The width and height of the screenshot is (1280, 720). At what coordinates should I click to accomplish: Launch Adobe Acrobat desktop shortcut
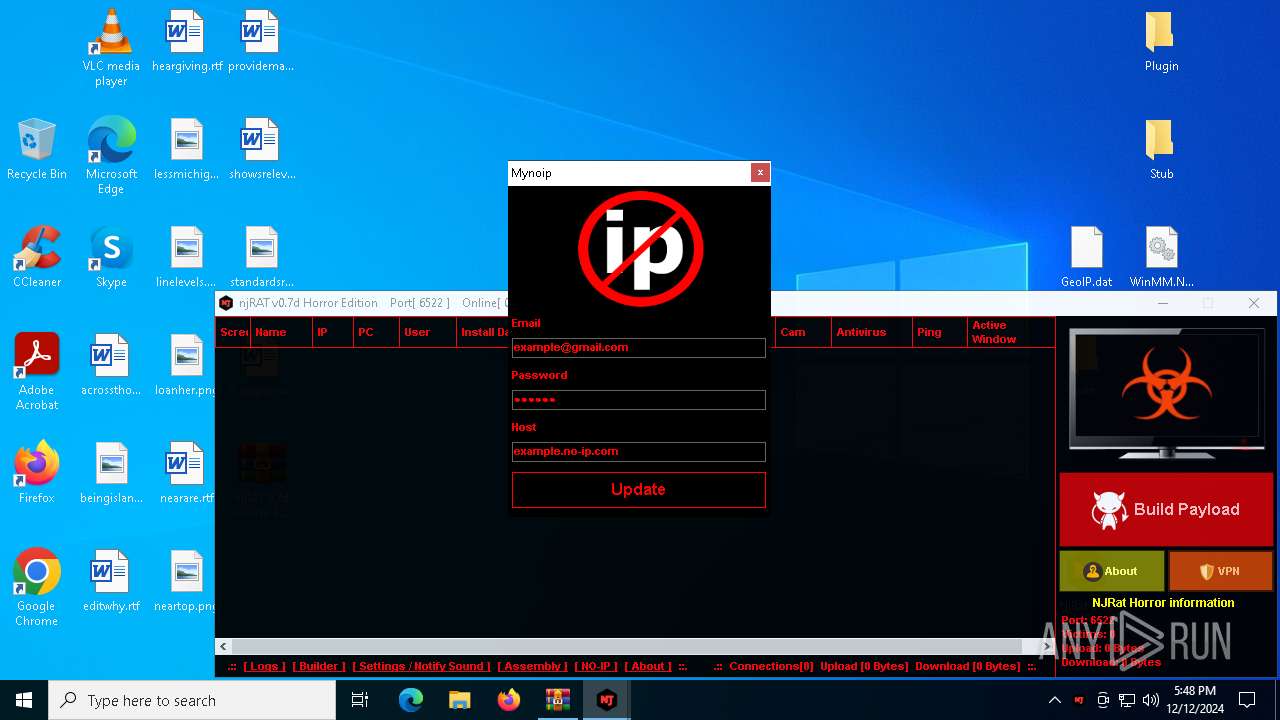pyautogui.click(x=37, y=372)
